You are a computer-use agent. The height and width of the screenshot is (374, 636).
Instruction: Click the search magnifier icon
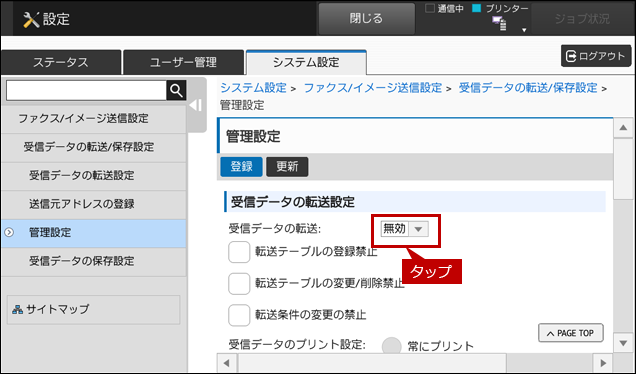pyautogui.click(x=176, y=90)
